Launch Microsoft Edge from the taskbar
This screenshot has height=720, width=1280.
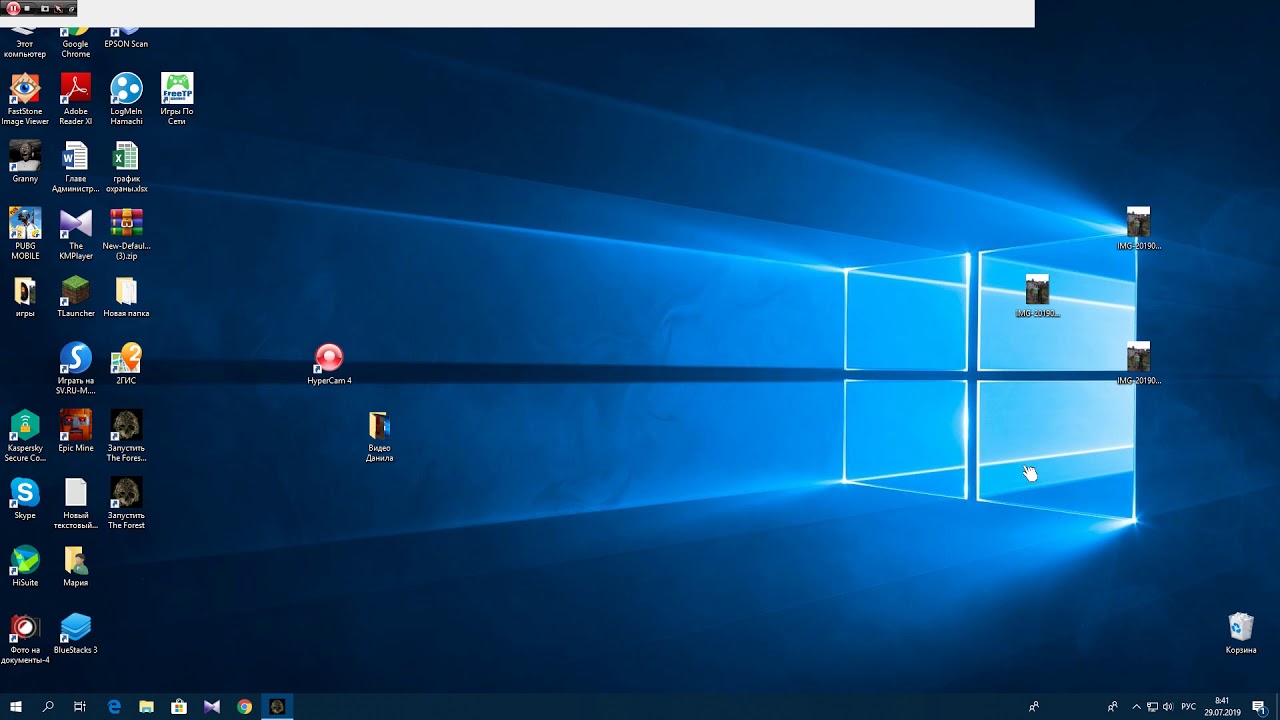[x=114, y=707]
